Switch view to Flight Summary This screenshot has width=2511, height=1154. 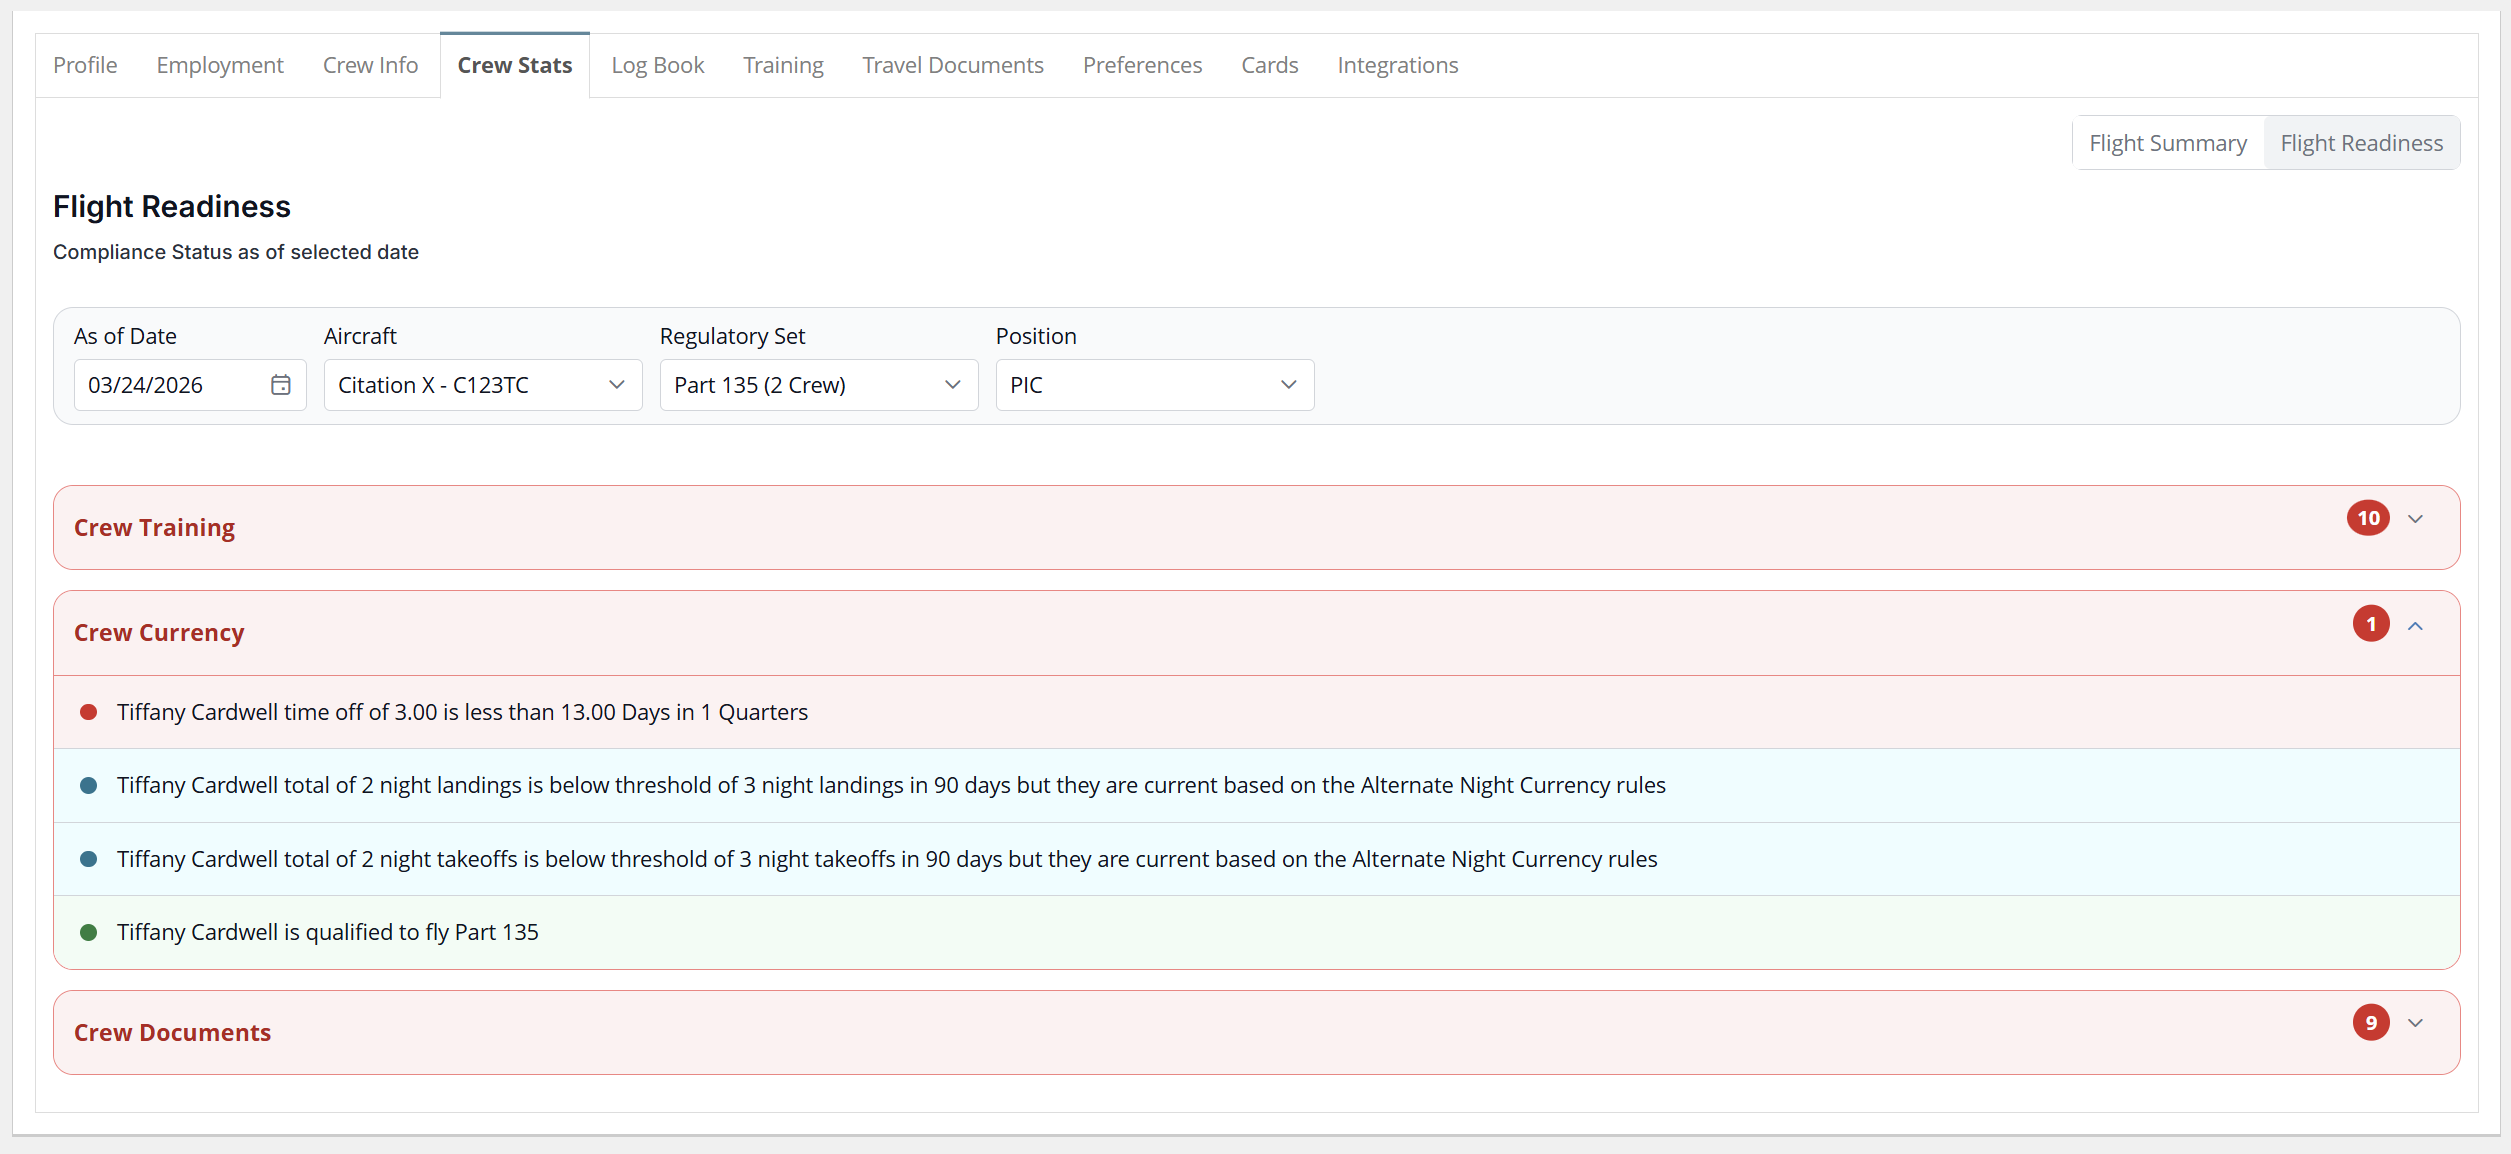coord(2167,143)
